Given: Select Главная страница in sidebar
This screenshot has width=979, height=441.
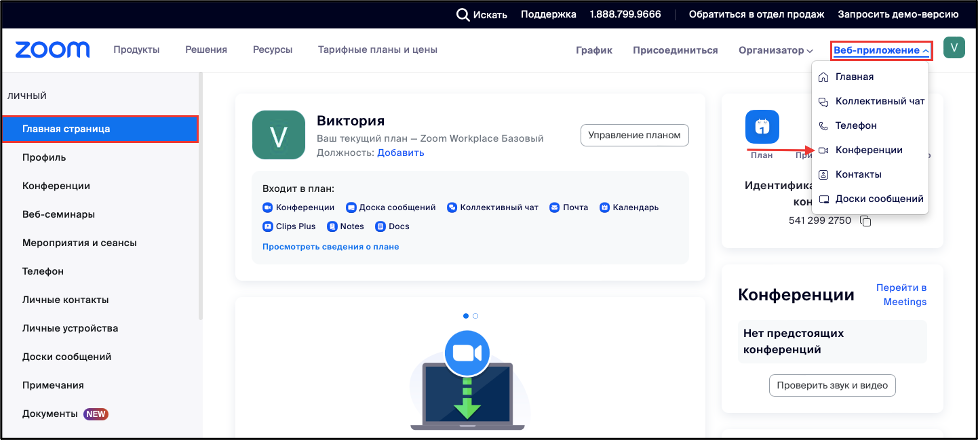Looking at the screenshot, I should (x=100, y=129).
